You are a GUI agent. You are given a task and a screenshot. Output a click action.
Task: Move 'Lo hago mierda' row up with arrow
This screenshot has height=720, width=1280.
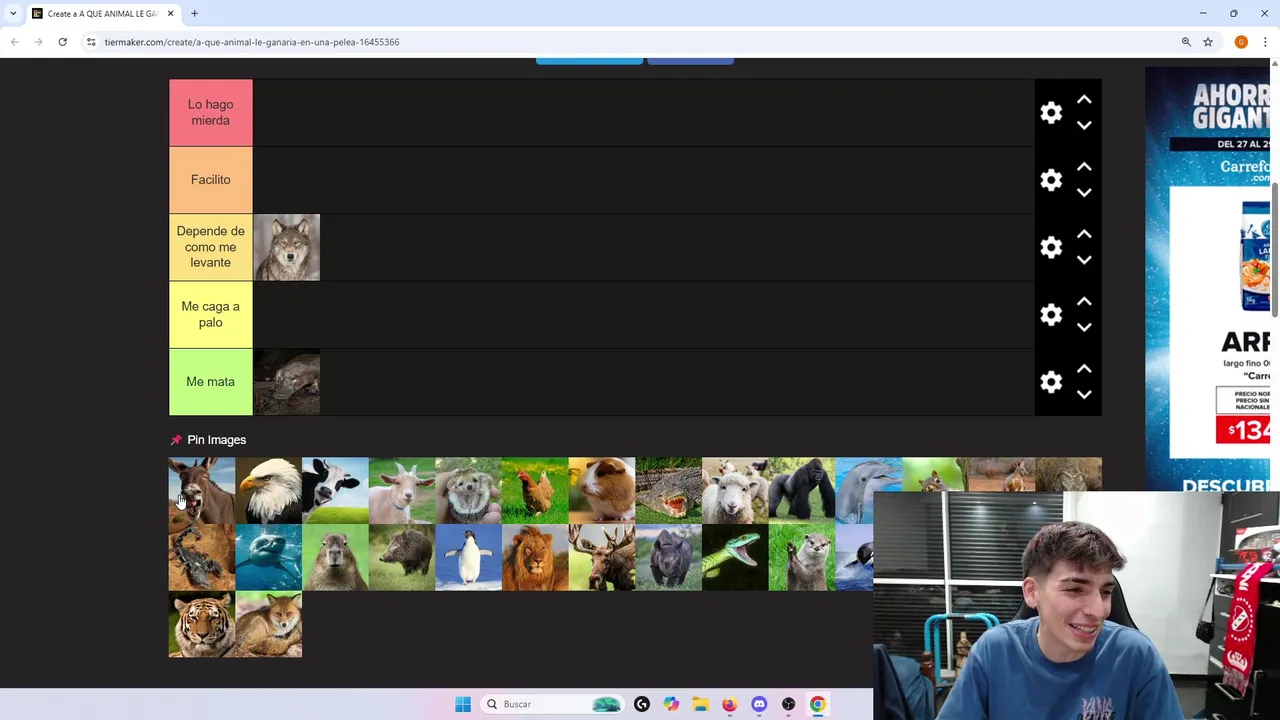point(1084,100)
